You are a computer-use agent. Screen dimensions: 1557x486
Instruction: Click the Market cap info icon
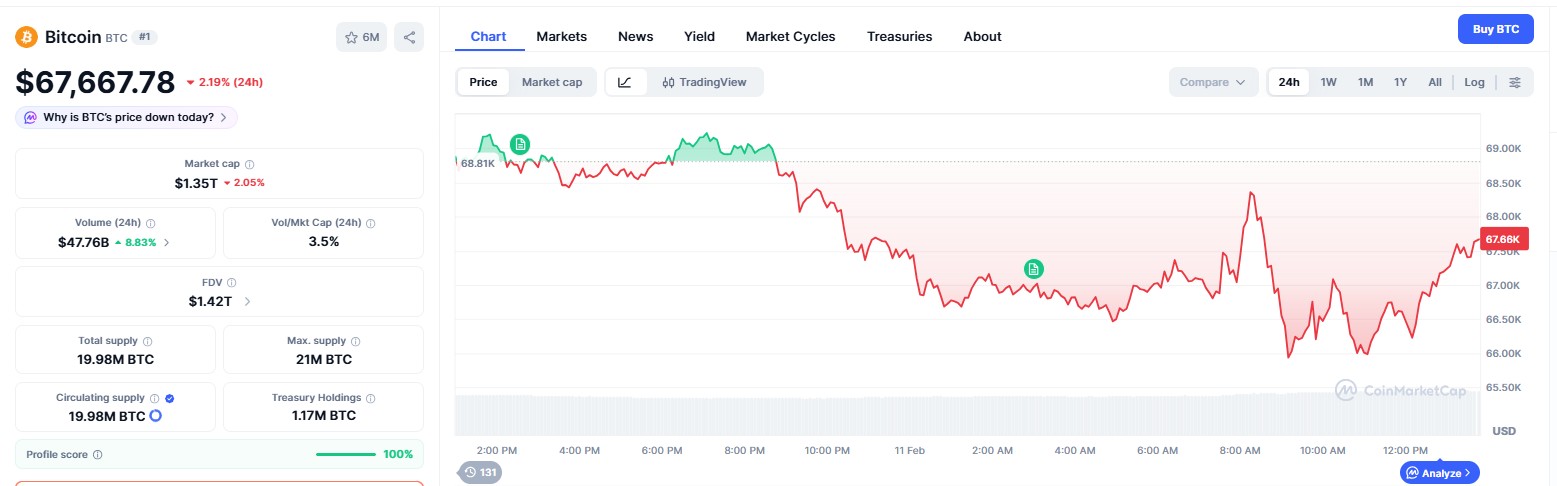point(250,164)
